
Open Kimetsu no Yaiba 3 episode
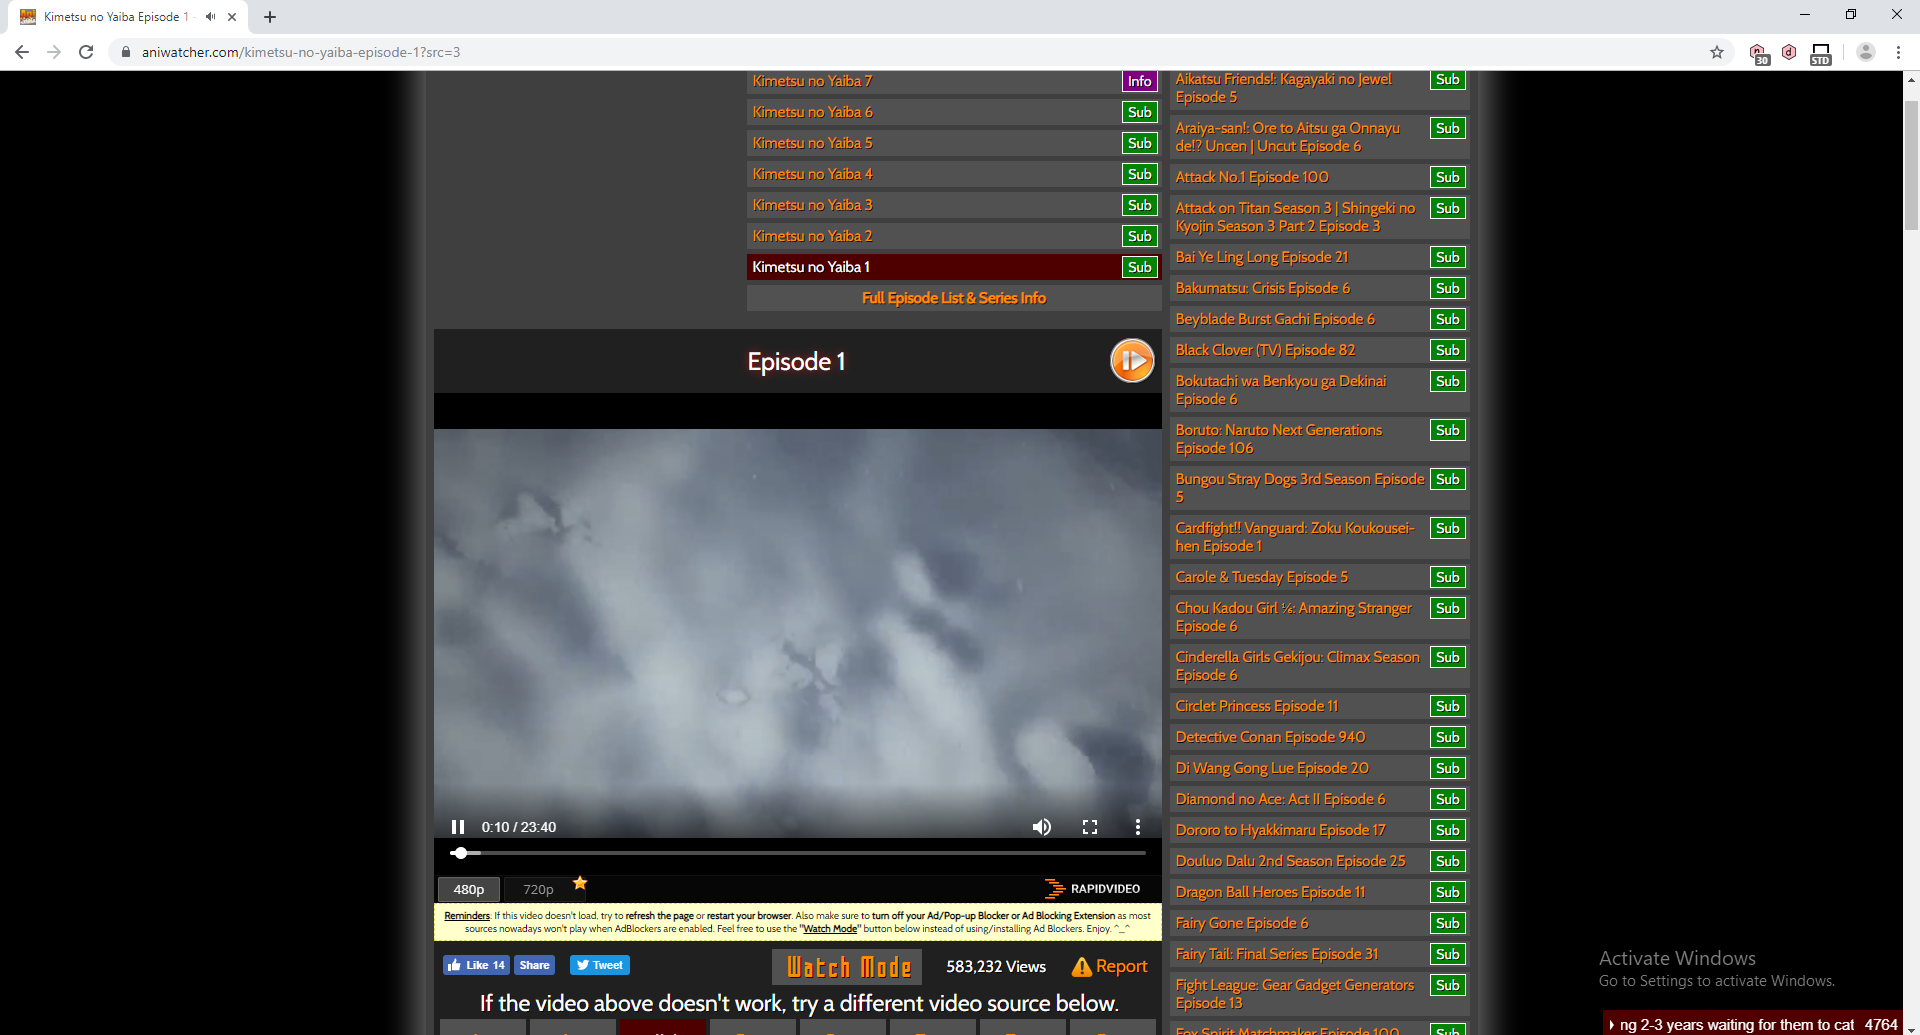pyautogui.click(x=812, y=205)
